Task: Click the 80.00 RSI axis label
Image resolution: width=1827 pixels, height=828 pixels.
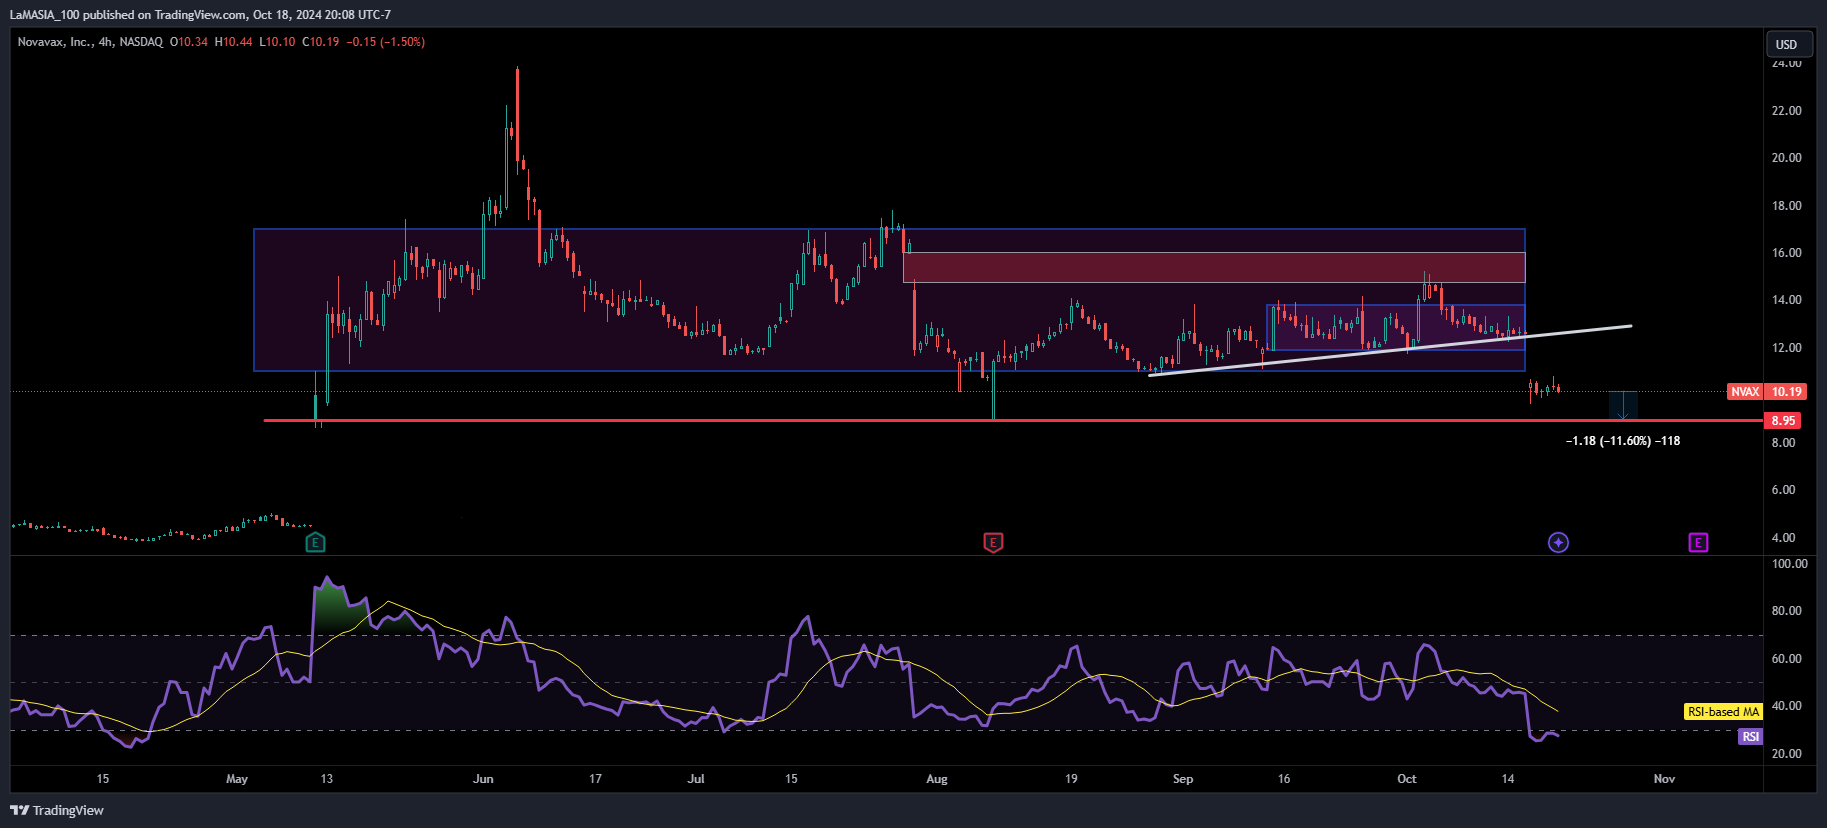Action: pyautogui.click(x=1786, y=611)
